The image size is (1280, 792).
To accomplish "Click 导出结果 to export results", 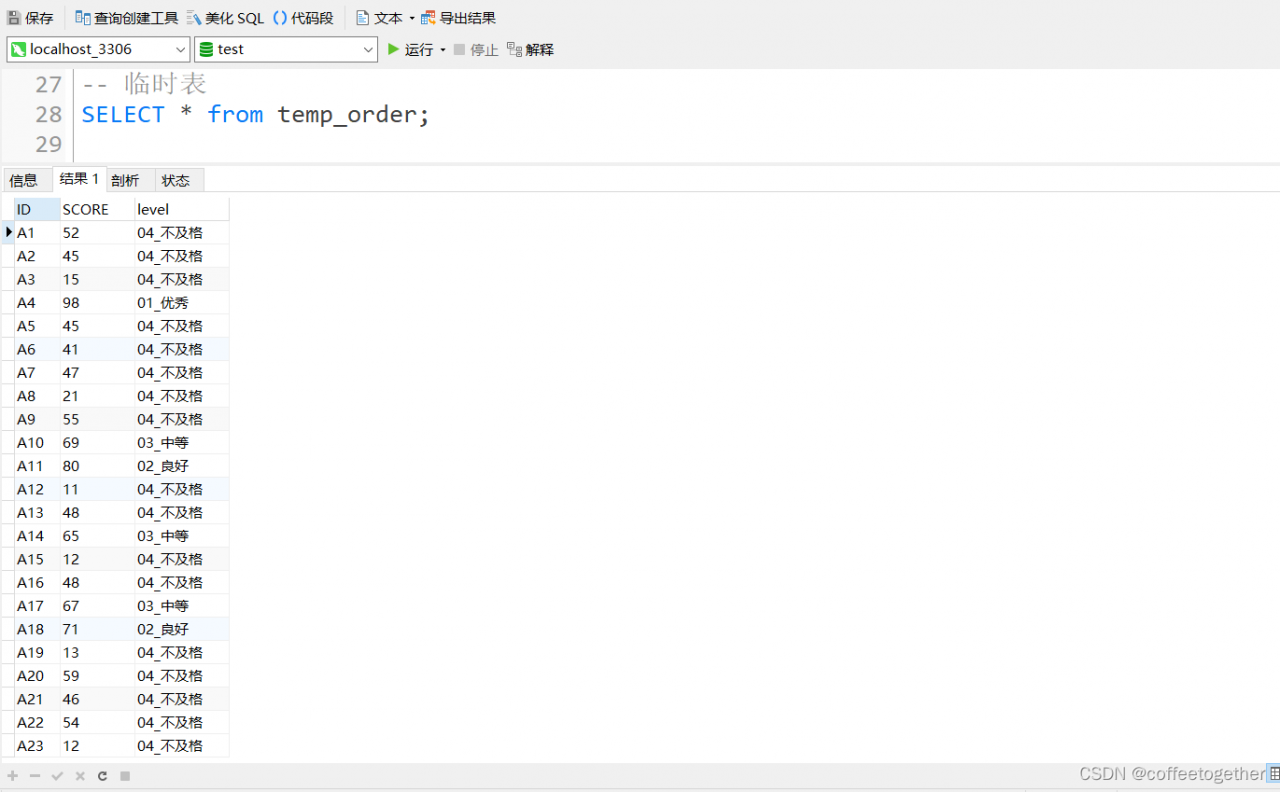I will (458, 18).
